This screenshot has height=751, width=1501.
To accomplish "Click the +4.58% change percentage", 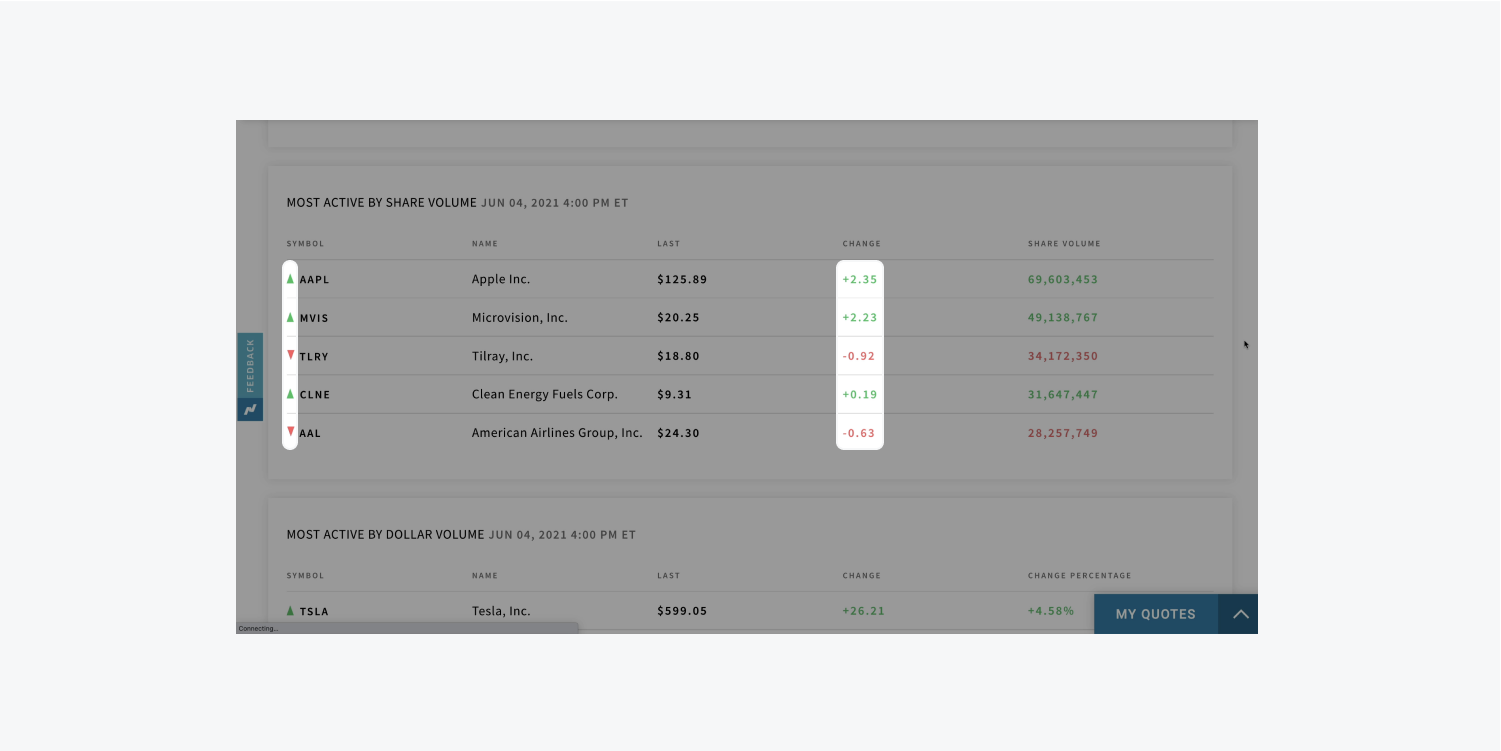I will pyautogui.click(x=1051, y=610).
